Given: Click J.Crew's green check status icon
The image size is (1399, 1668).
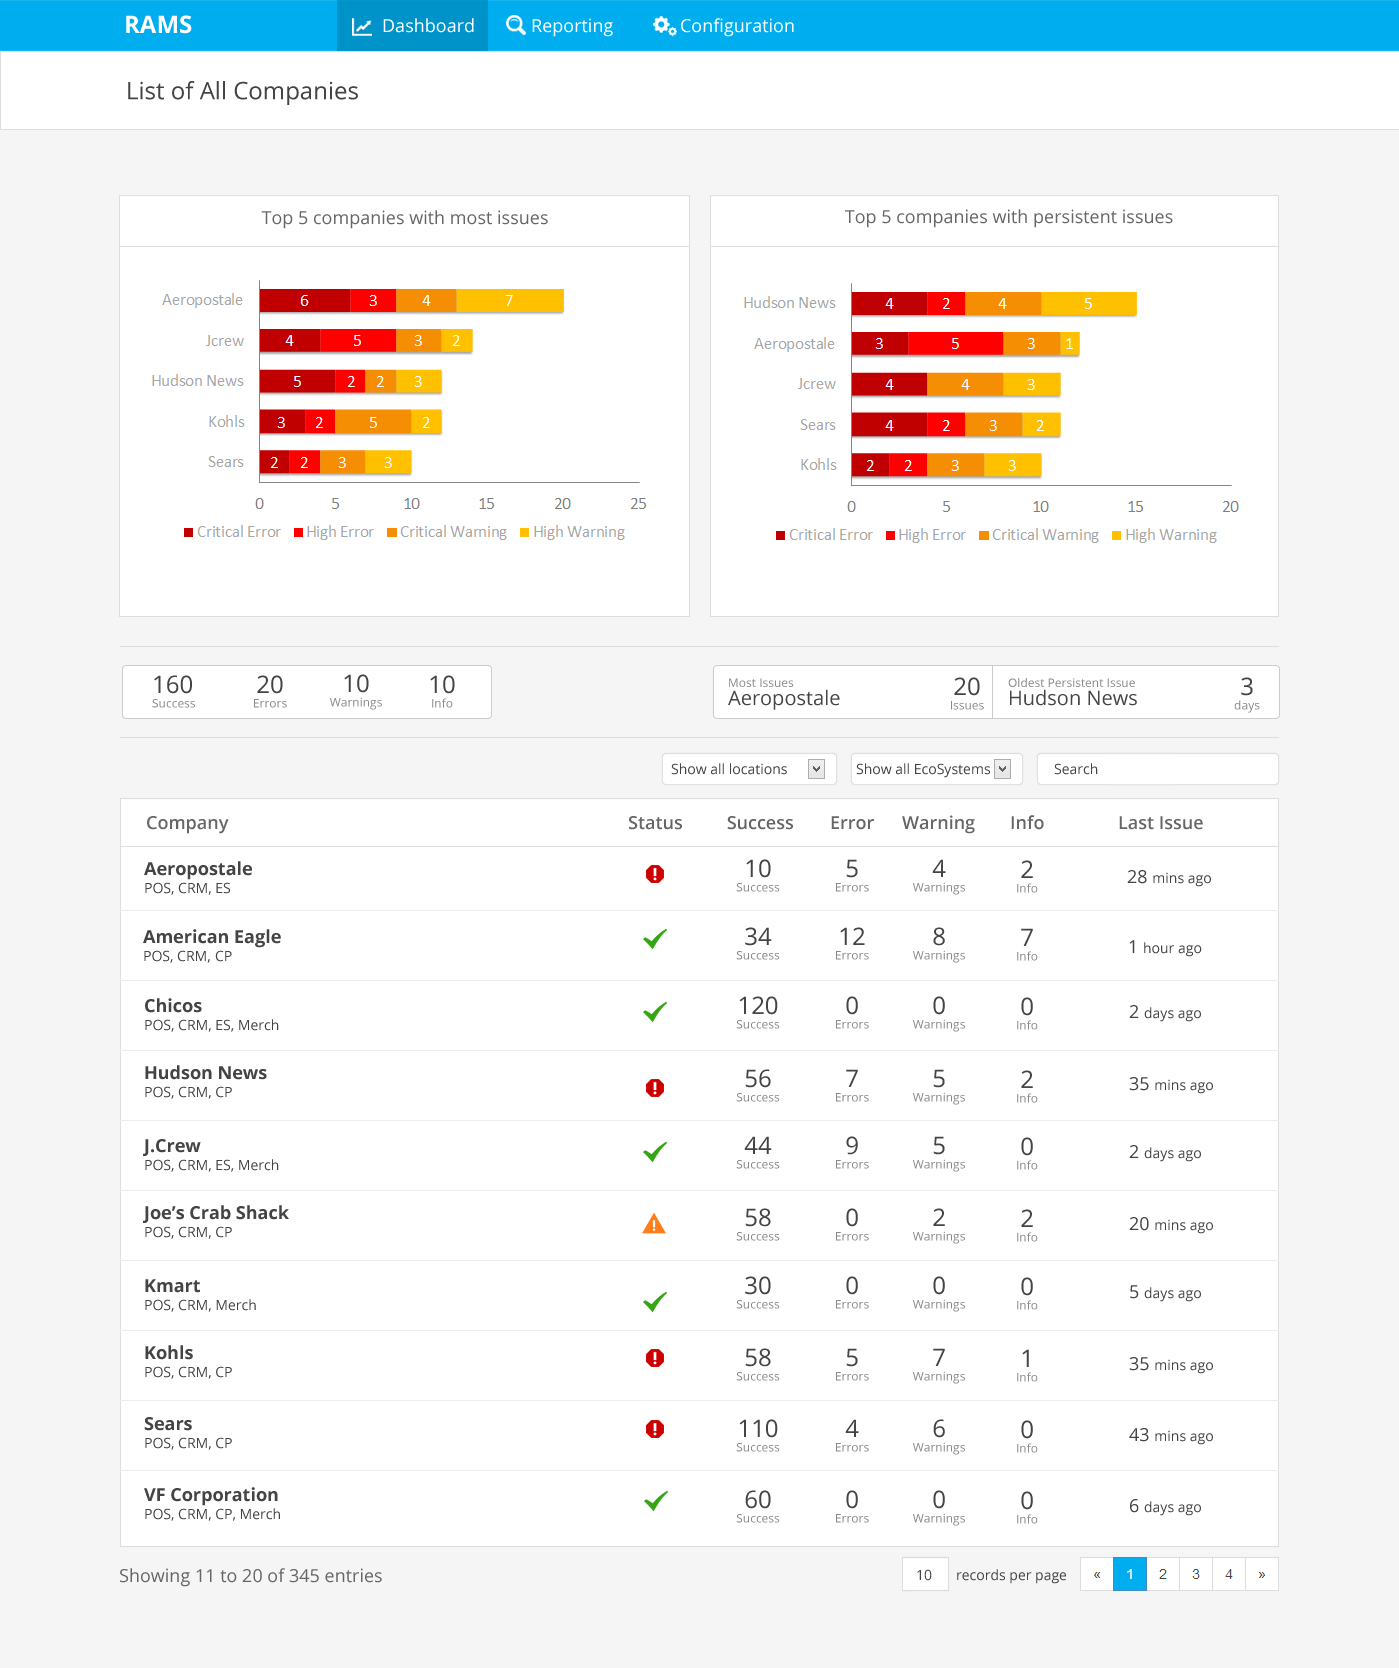Looking at the screenshot, I should 655,1152.
